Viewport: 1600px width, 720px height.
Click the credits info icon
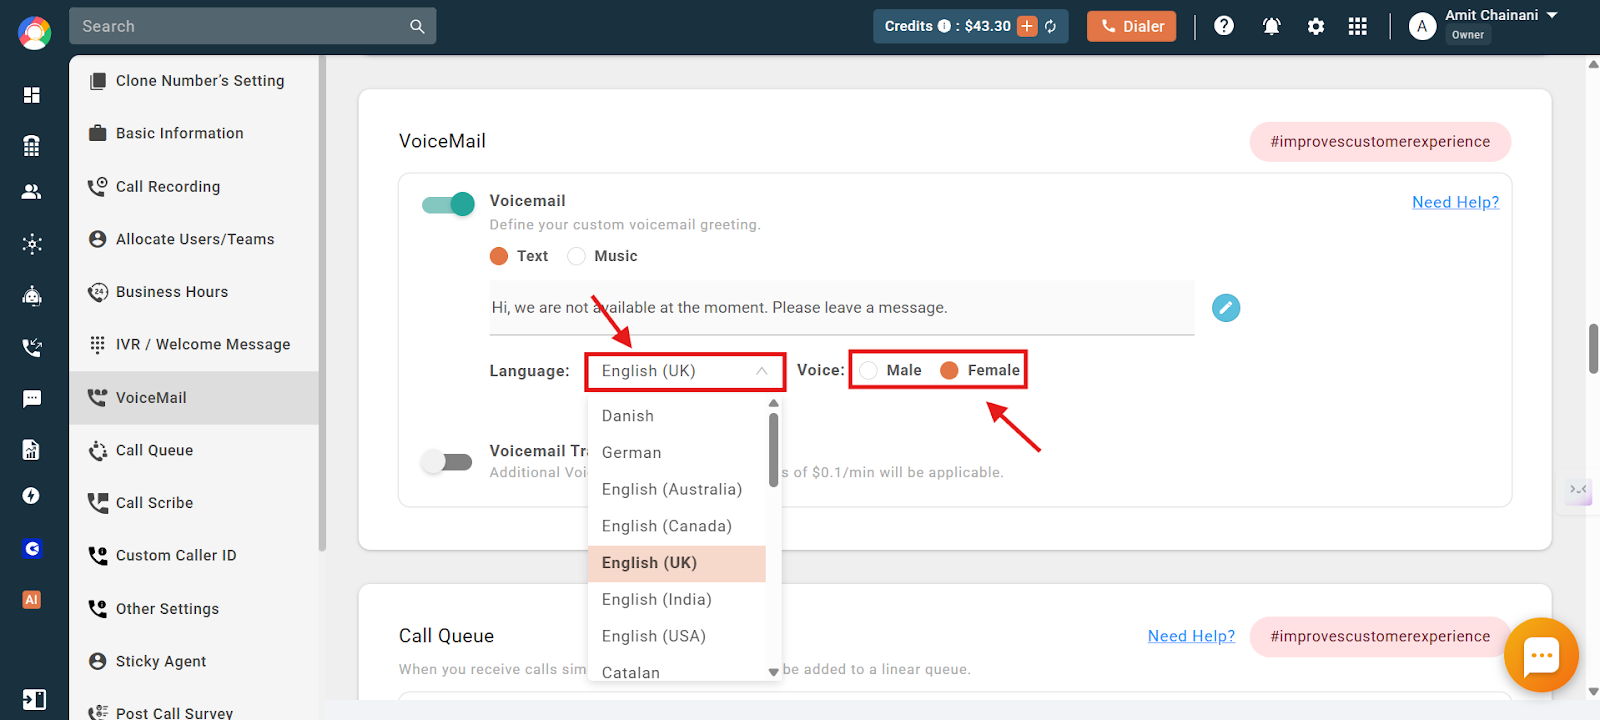tap(944, 26)
